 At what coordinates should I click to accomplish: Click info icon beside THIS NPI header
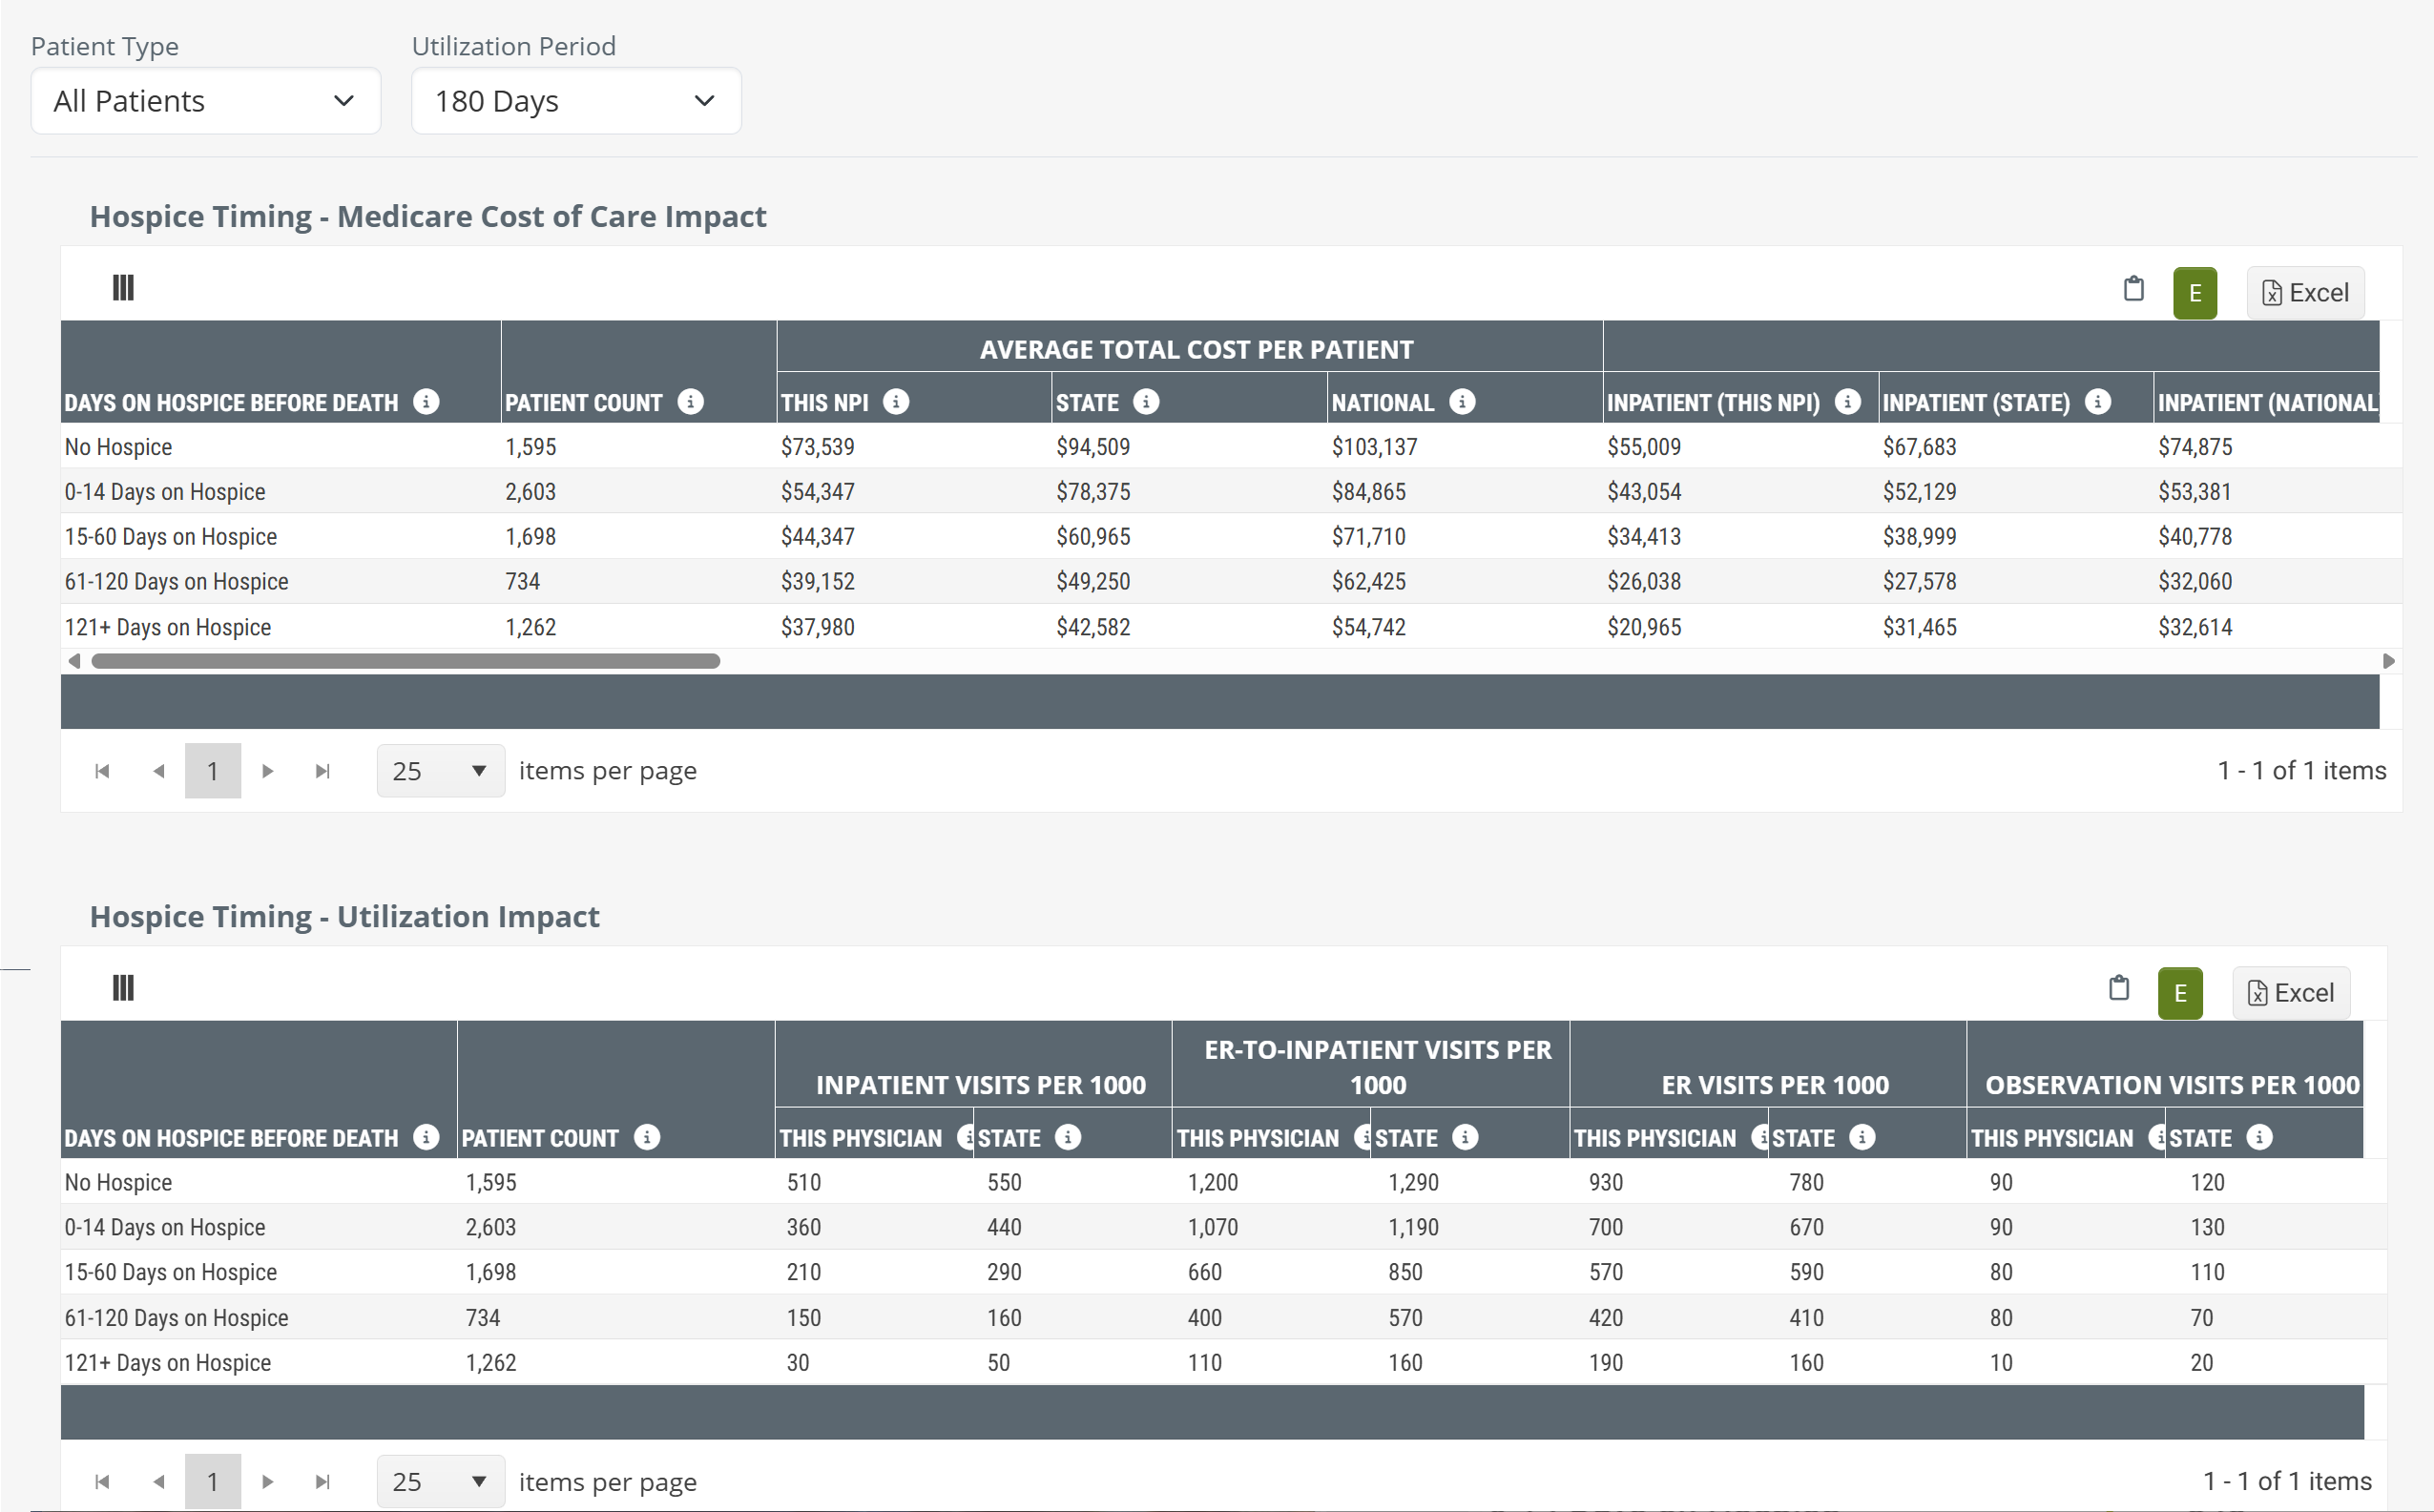click(896, 402)
